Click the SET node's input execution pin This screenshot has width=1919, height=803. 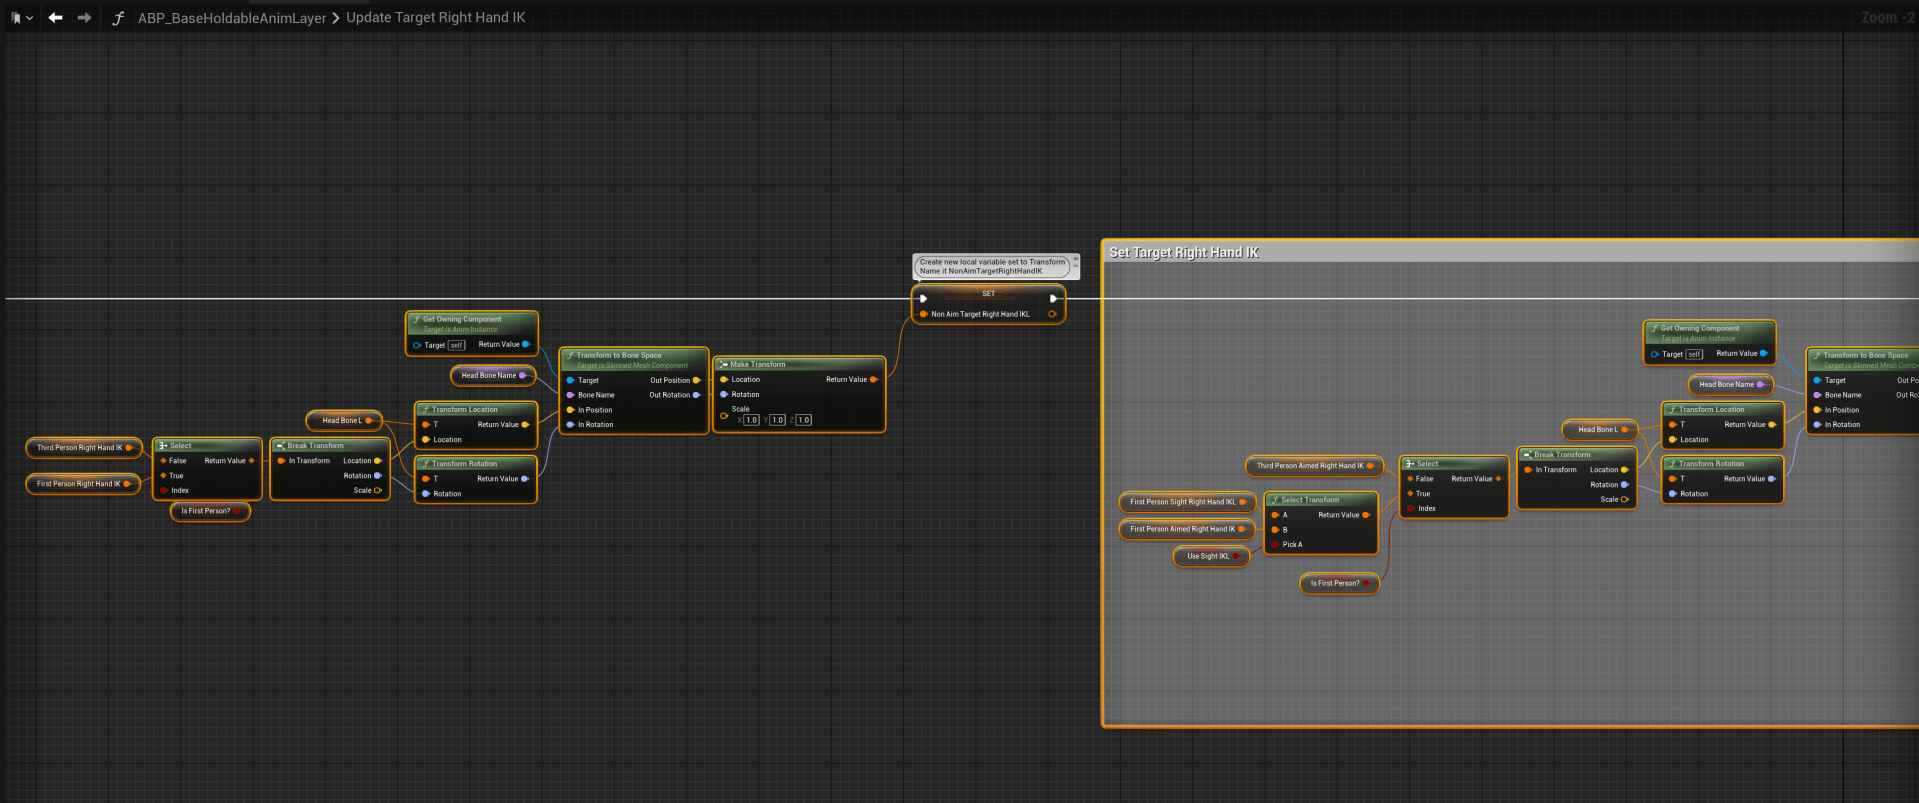(x=923, y=298)
